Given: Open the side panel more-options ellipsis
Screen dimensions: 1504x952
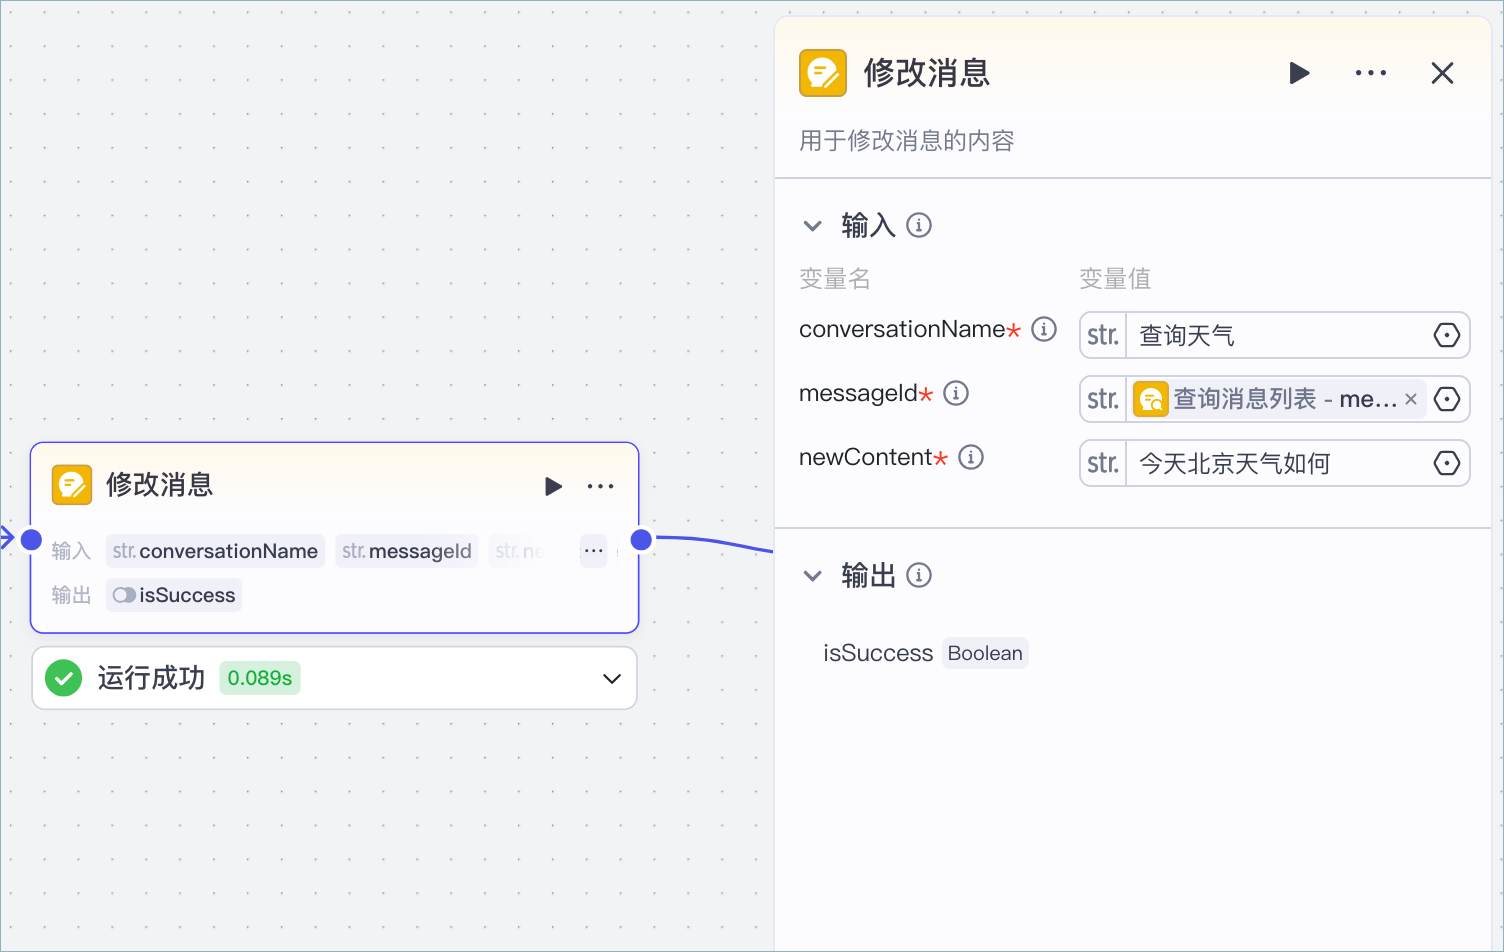Looking at the screenshot, I should (1370, 73).
